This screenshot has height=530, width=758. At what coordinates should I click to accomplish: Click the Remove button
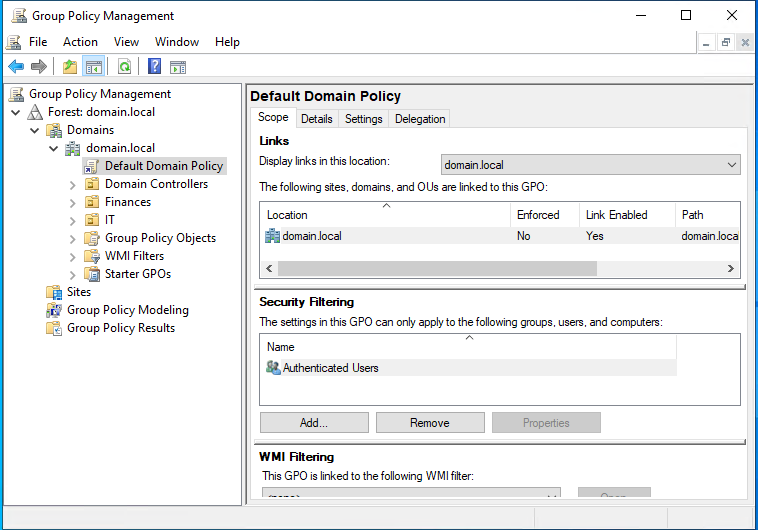click(x=430, y=423)
